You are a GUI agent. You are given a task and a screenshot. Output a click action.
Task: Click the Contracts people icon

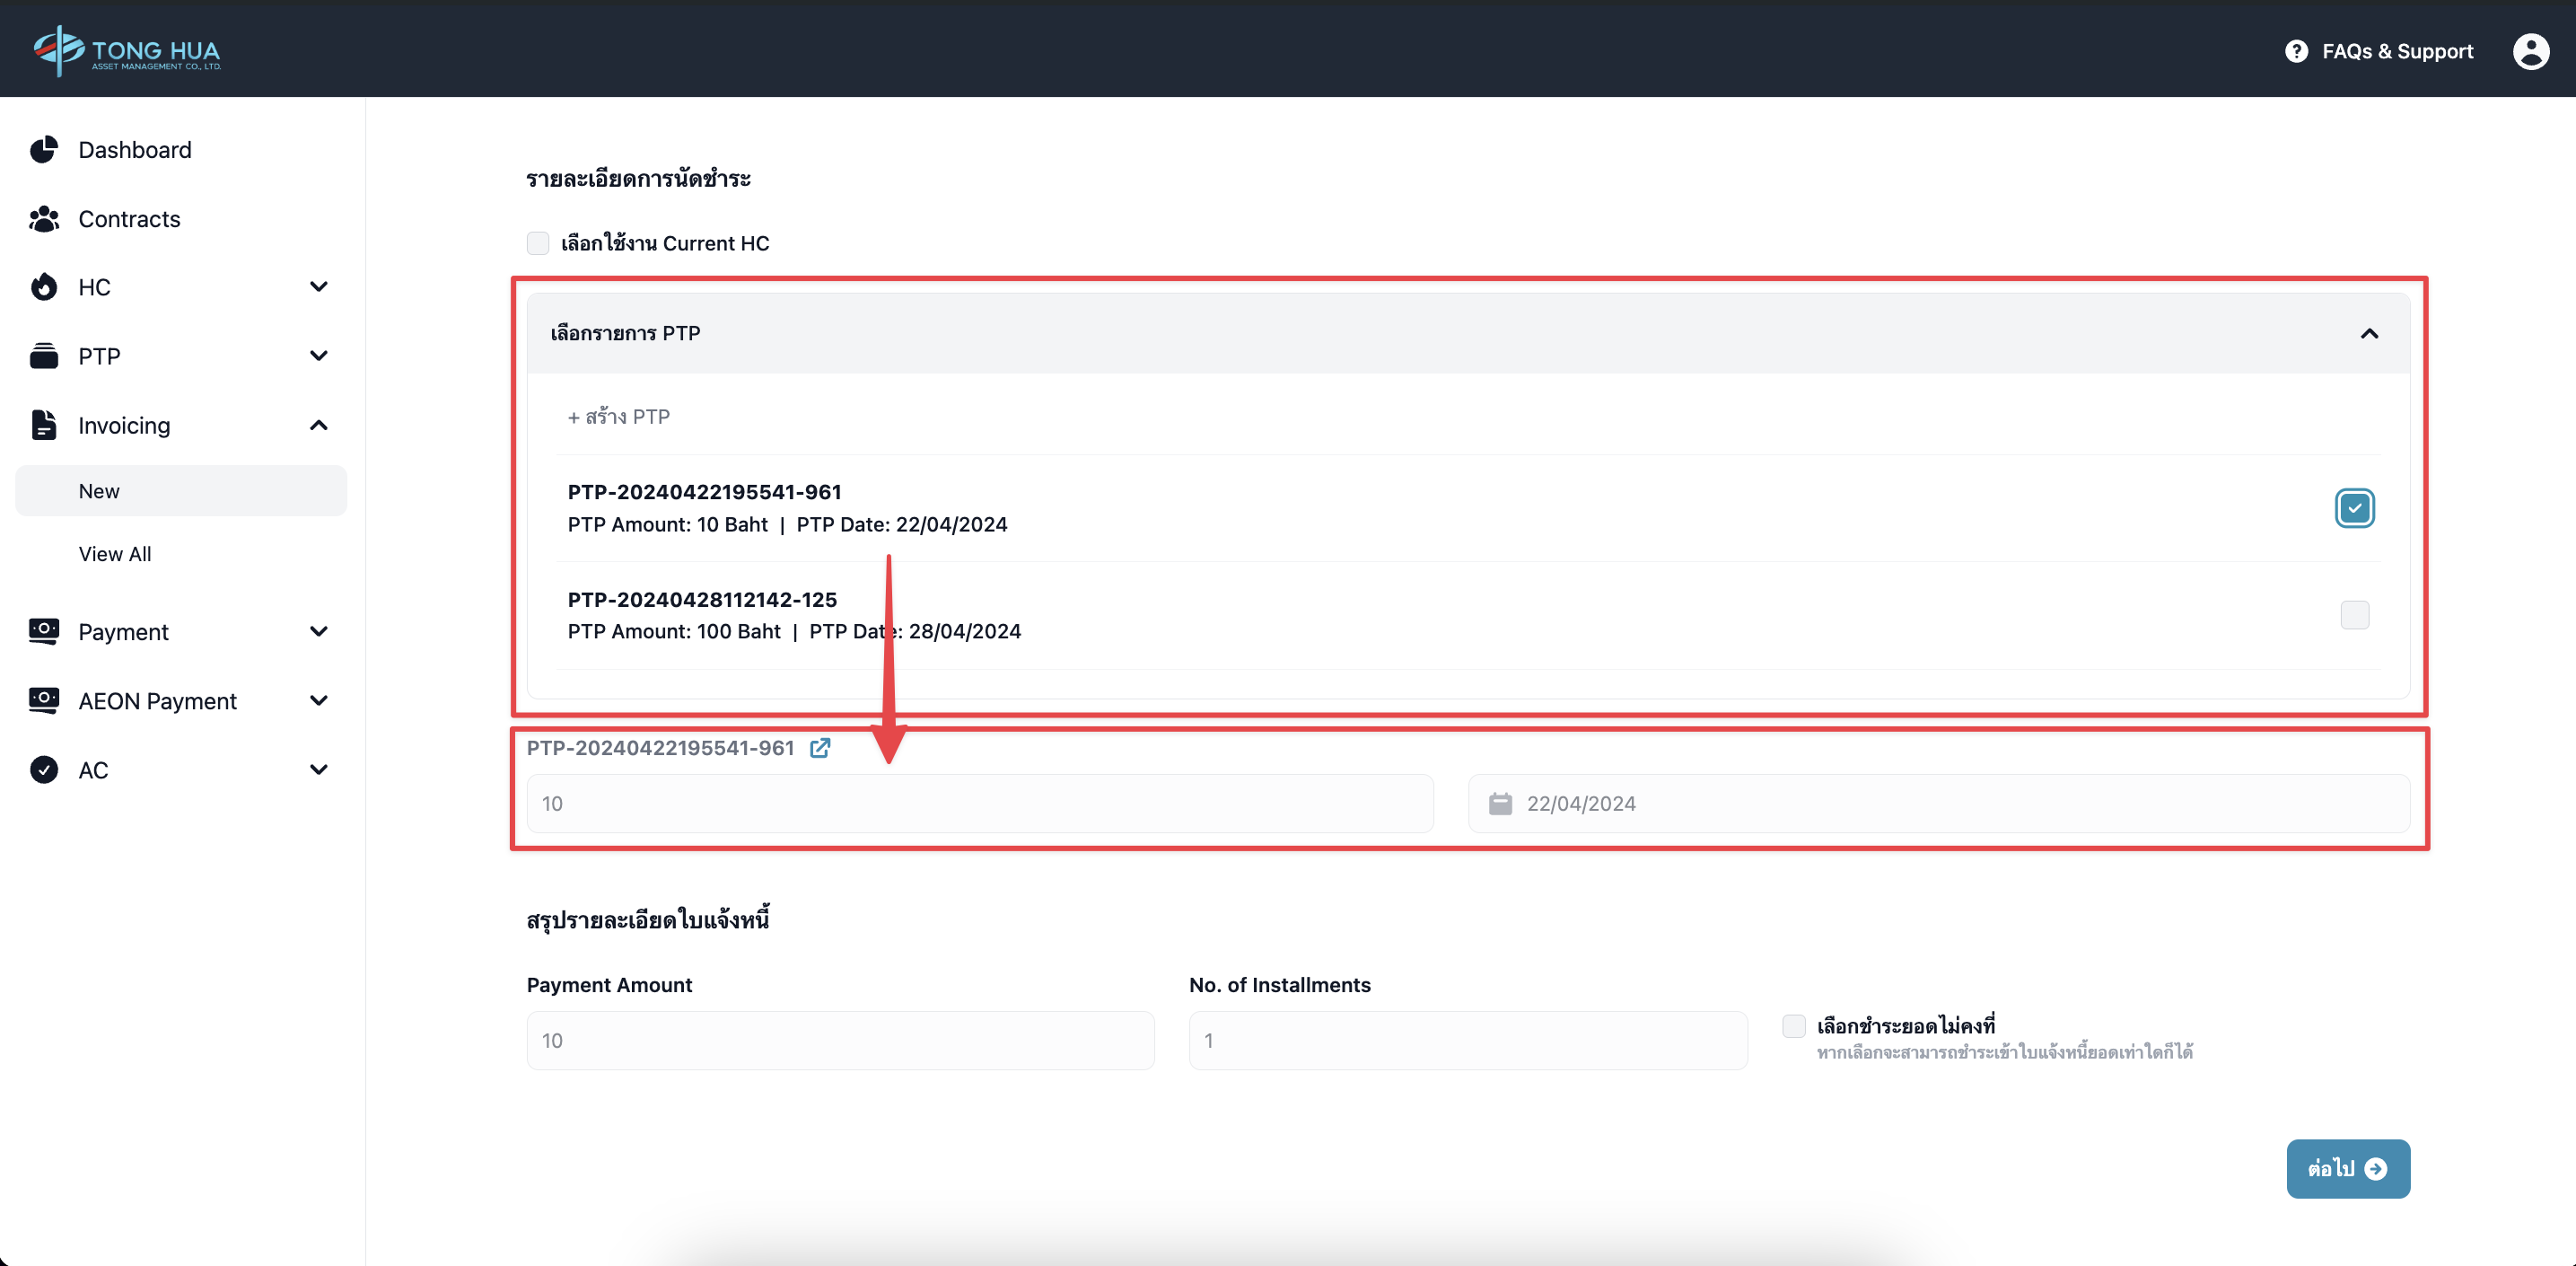44,219
